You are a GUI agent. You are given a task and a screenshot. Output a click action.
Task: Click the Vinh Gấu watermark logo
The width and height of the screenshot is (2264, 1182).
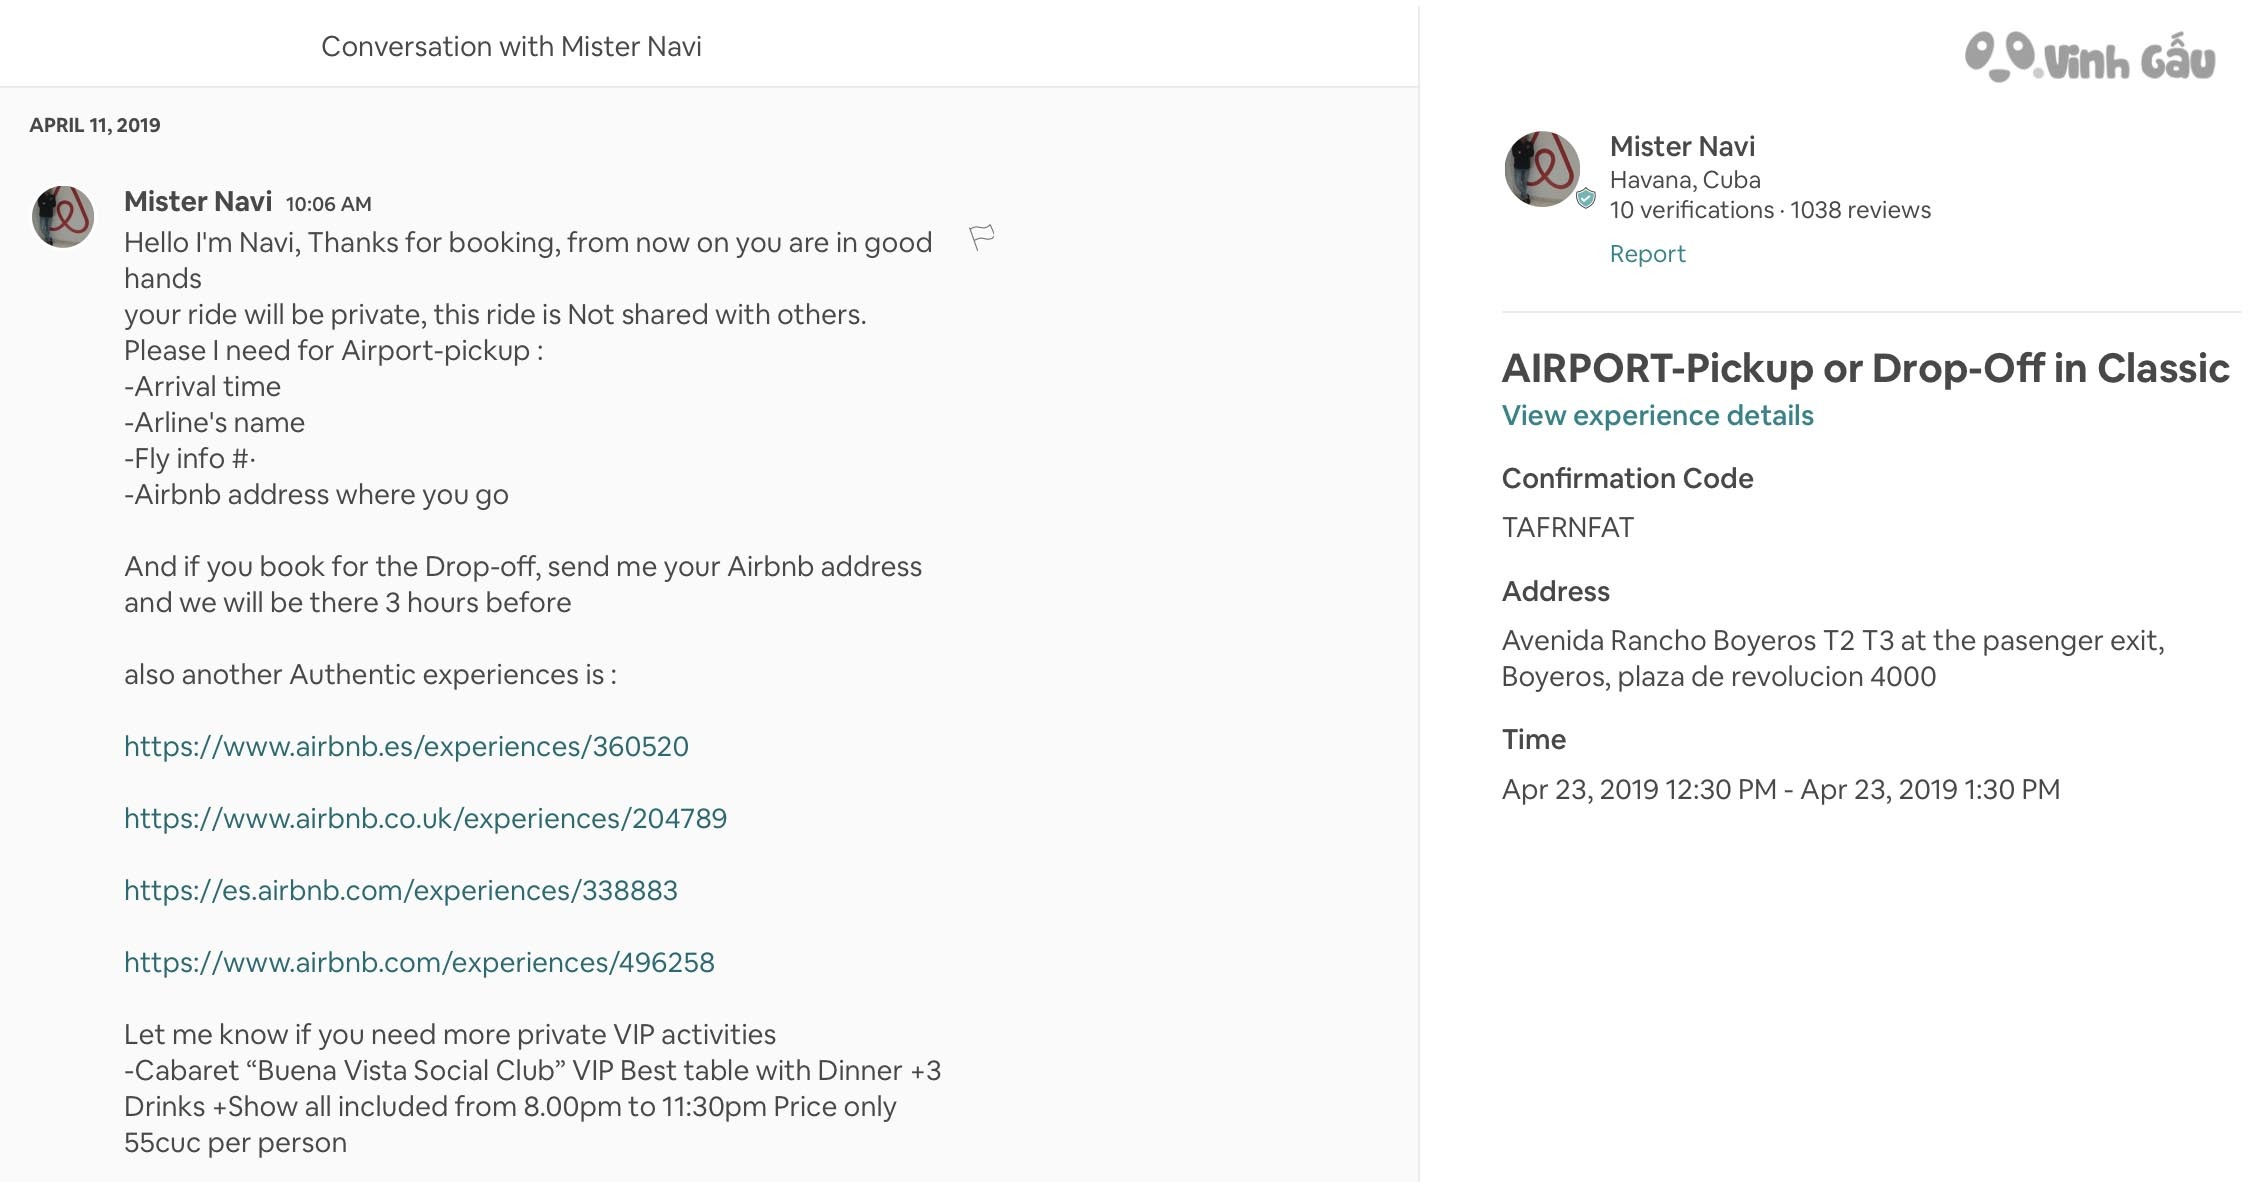pos(2090,57)
